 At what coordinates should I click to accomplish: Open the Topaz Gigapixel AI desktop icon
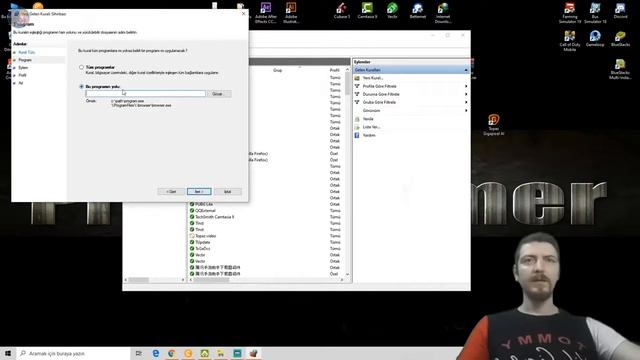click(493, 125)
